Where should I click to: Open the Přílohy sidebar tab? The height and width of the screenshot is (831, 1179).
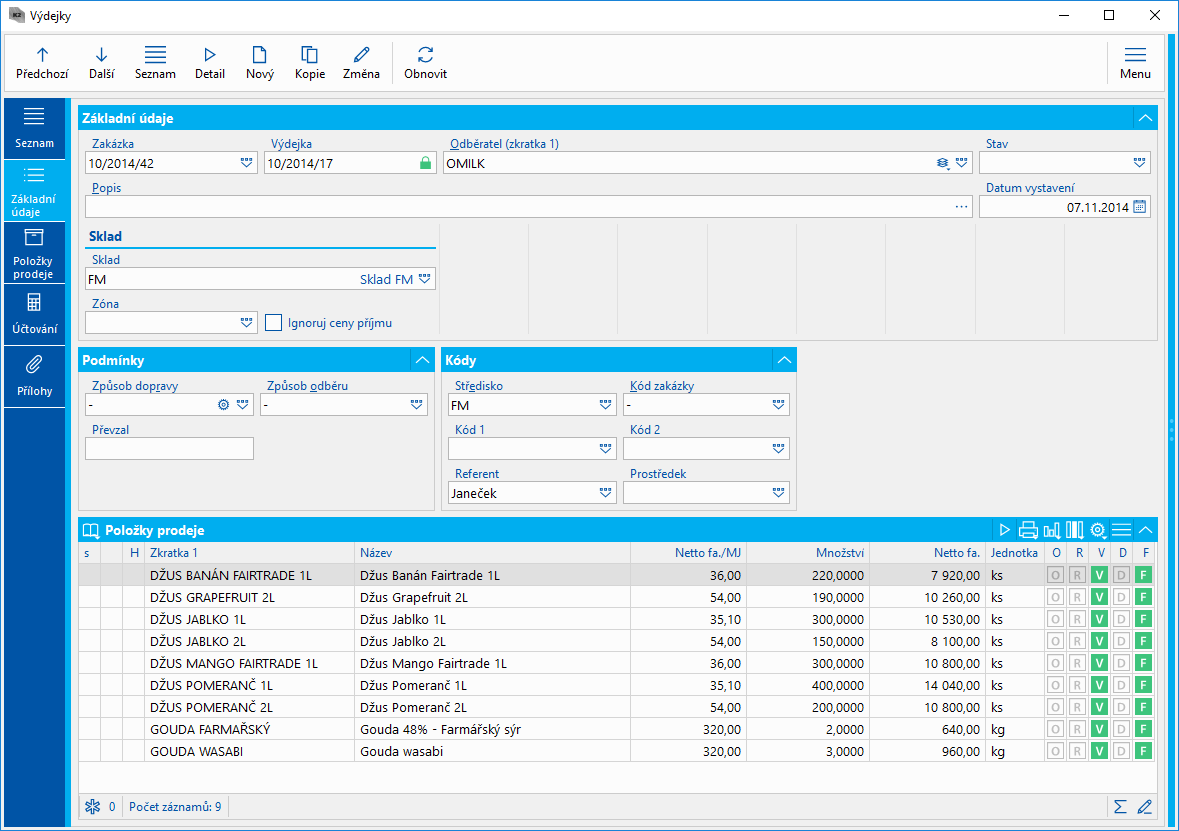[34, 374]
